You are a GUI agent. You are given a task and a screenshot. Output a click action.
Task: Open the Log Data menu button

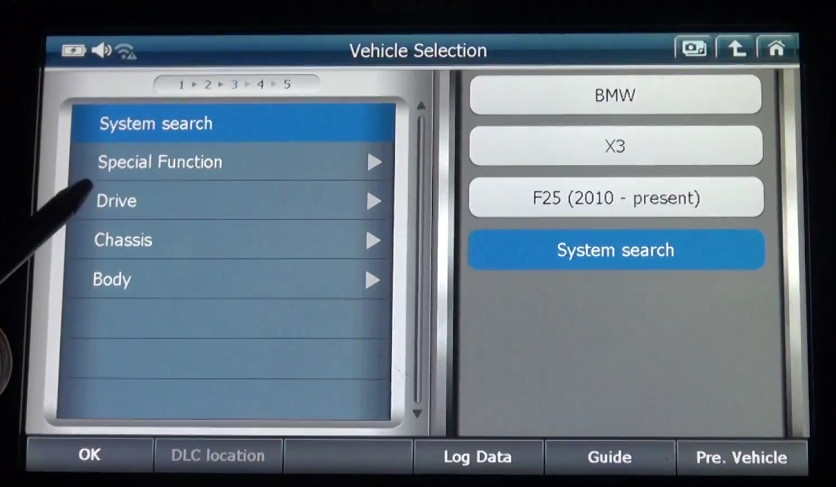(478, 457)
